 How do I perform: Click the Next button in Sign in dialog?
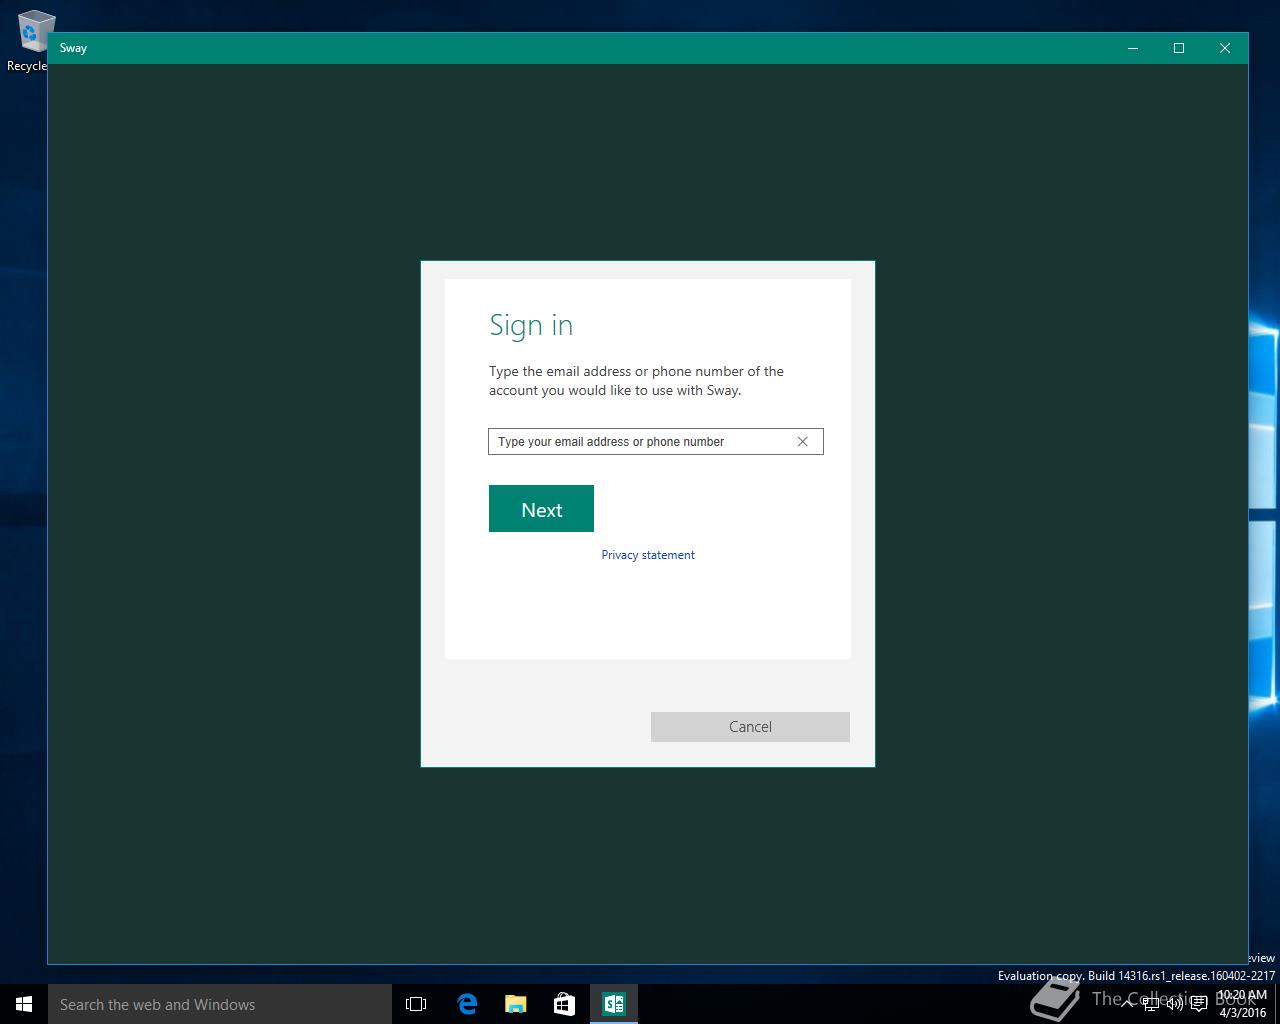click(x=541, y=509)
